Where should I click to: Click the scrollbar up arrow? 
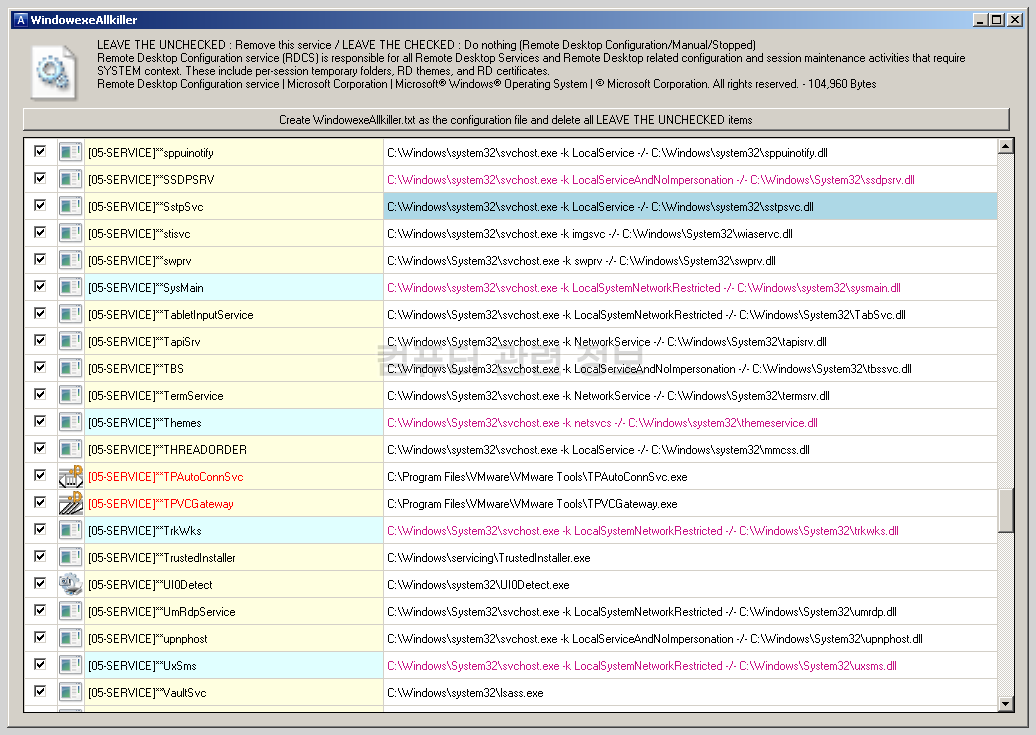point(1006,146)
